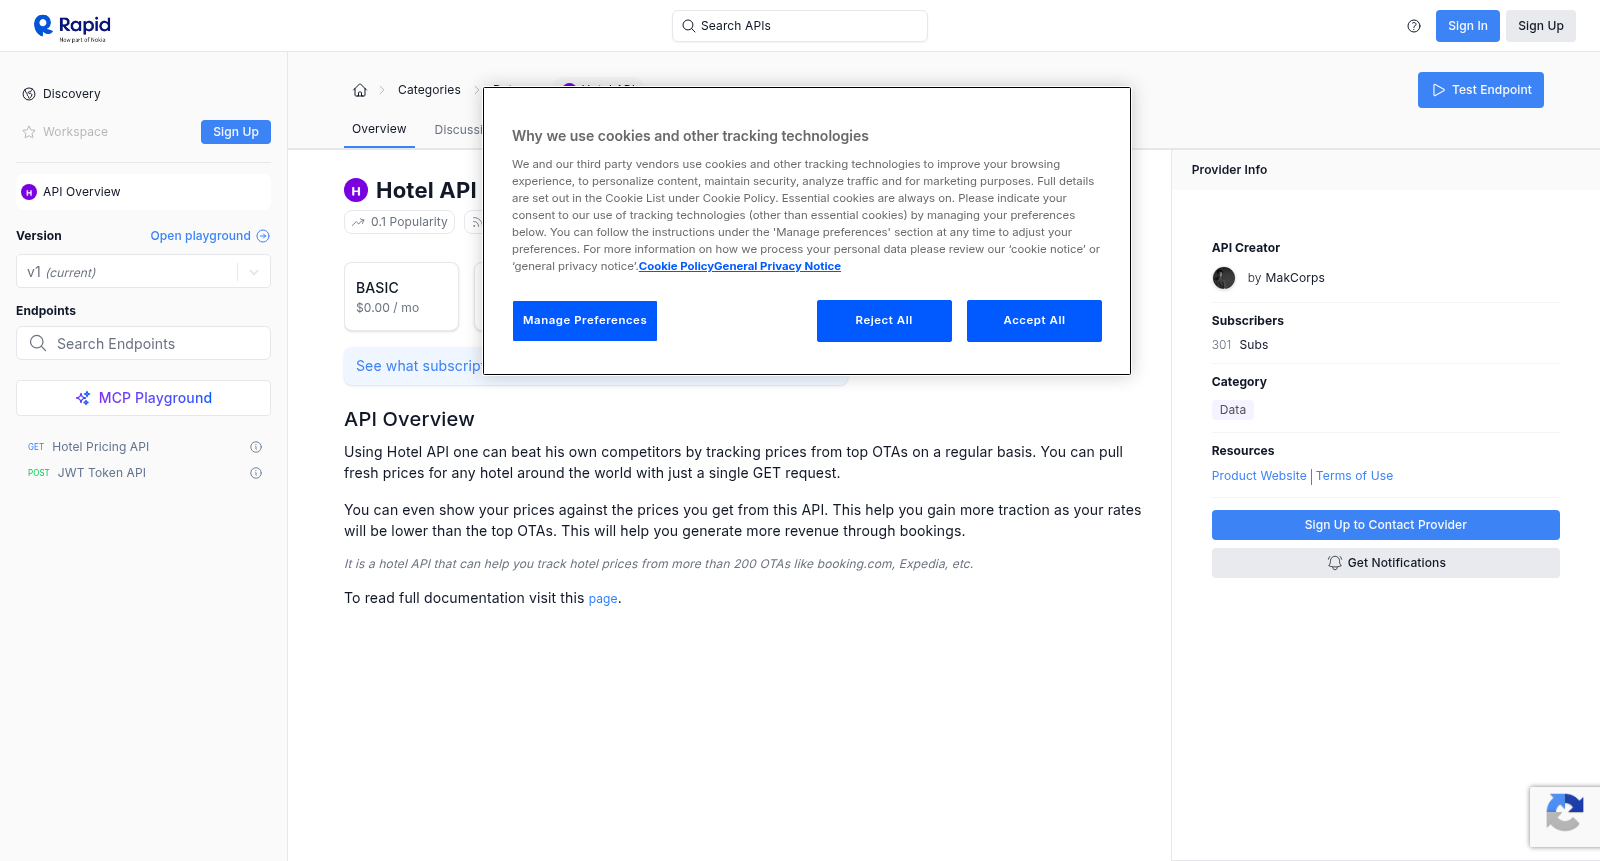Click Get Notifications button
Viewport: 1600px width, 861px height.
tap(1385, 563)
